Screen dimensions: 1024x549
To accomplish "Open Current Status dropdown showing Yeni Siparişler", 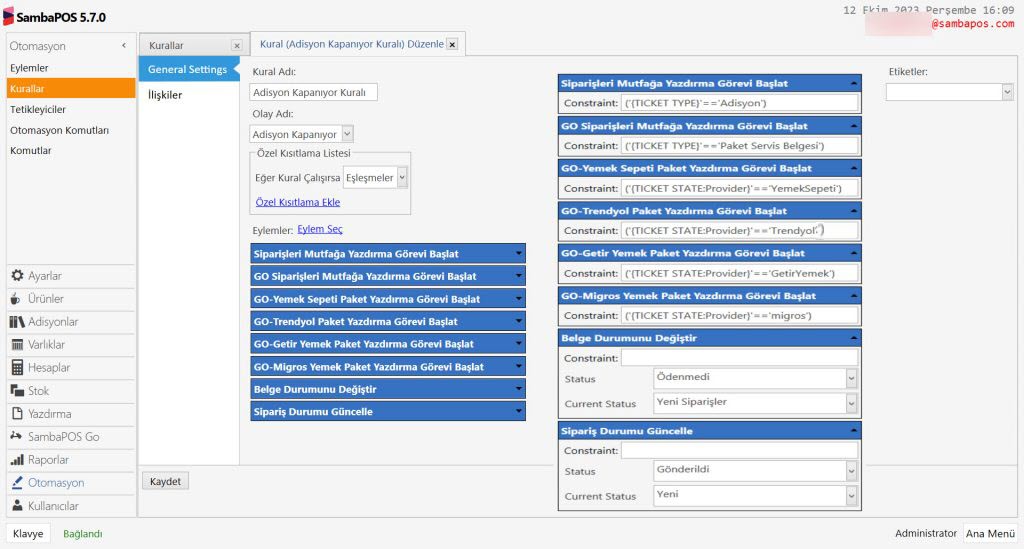I will 851,403.
